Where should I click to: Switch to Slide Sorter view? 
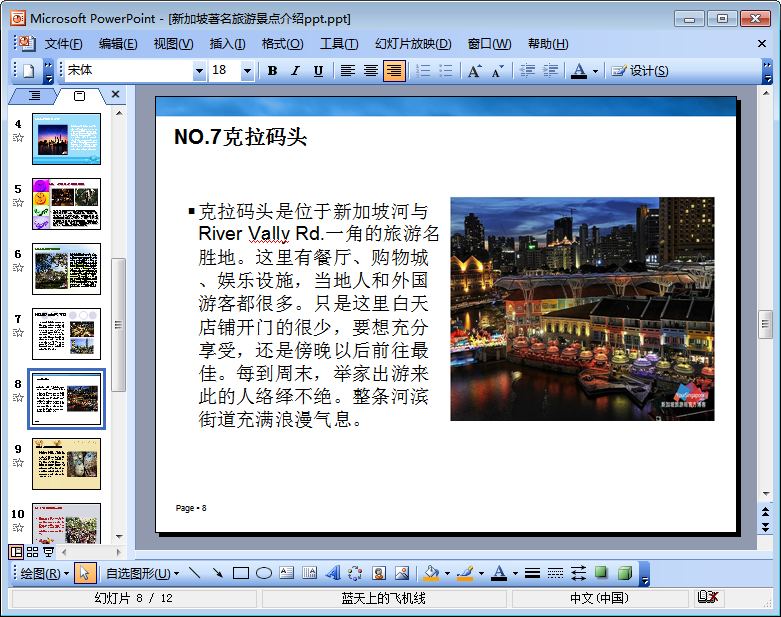pos(32,552)
